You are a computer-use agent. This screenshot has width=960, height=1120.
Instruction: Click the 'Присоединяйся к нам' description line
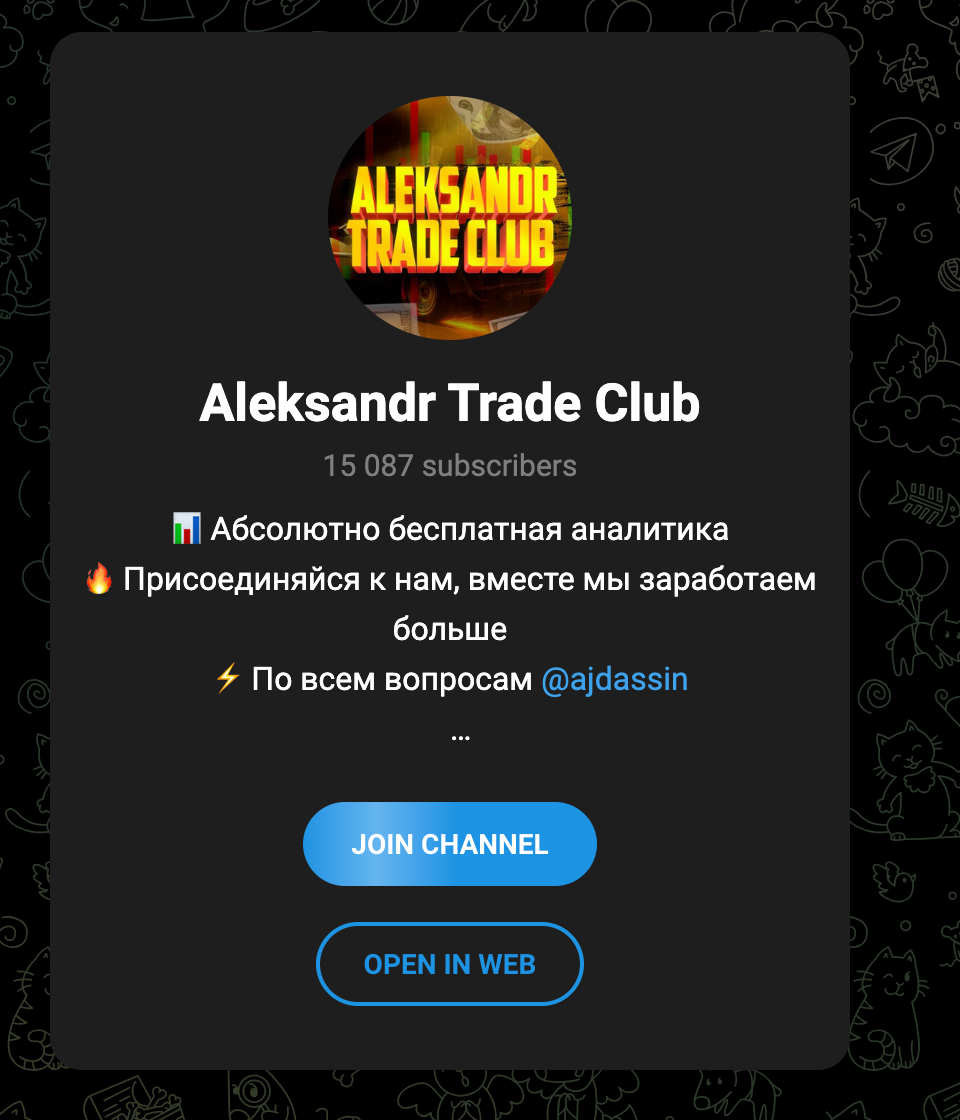coord(469,579)
